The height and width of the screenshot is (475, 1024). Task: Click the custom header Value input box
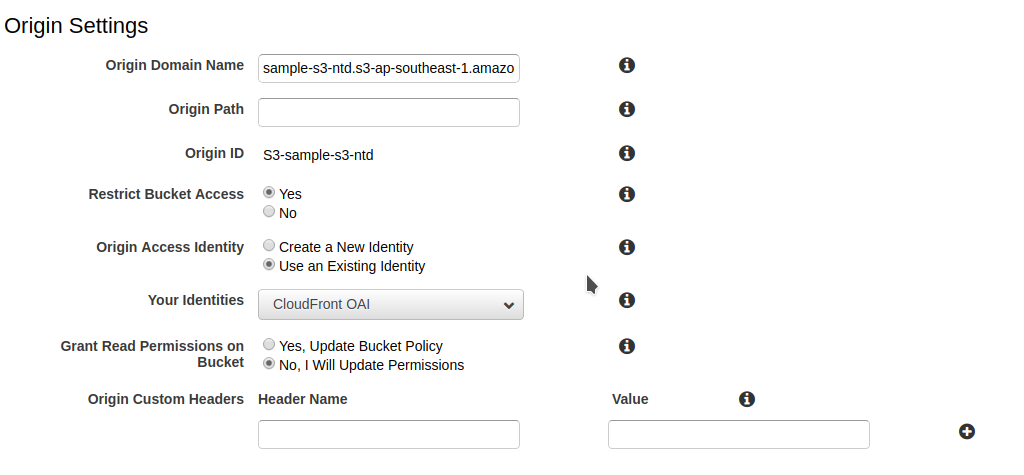738,434
